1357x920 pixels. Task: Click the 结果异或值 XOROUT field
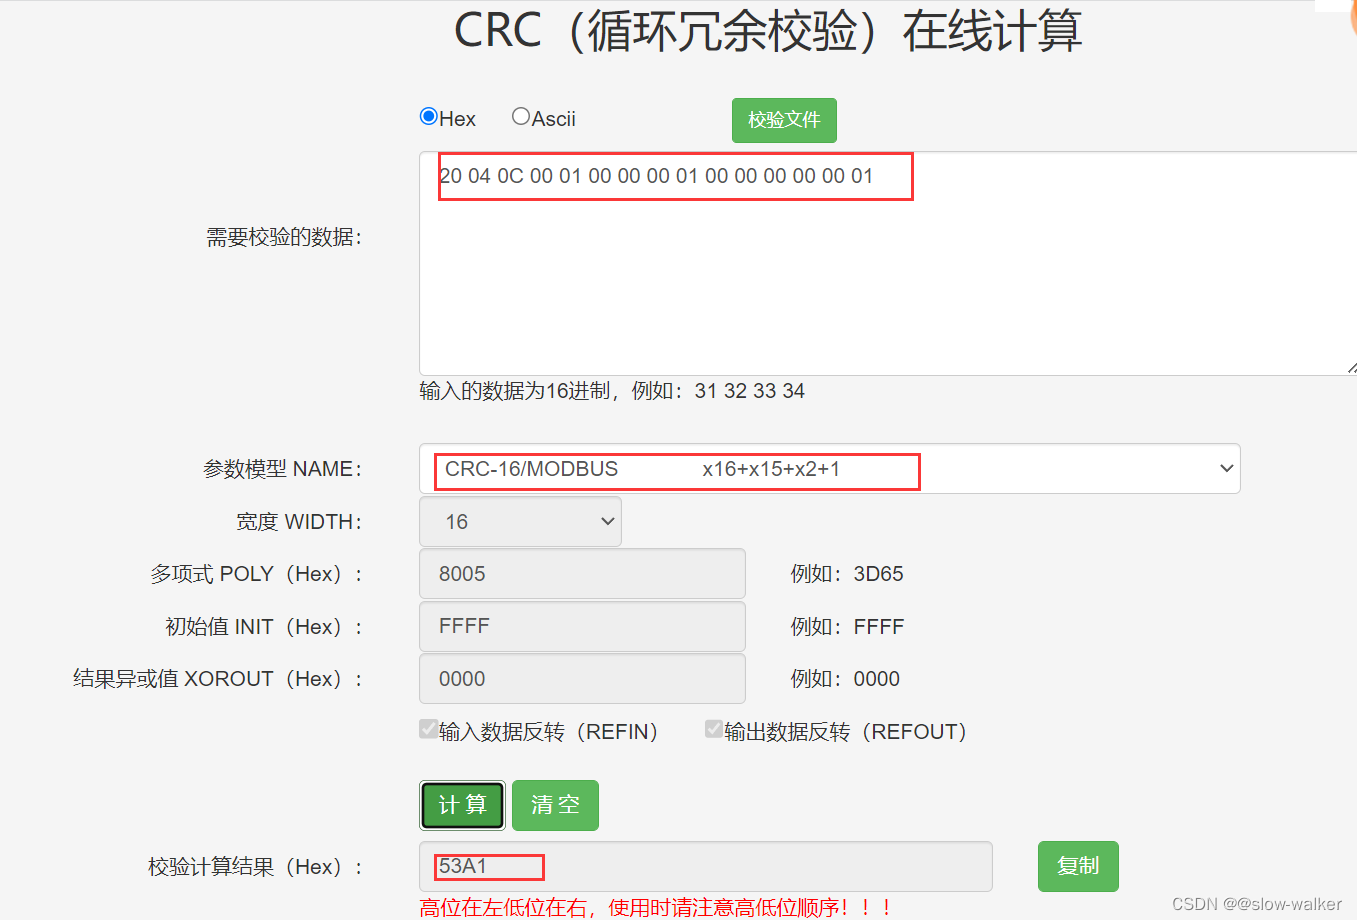tap(582, 678)
